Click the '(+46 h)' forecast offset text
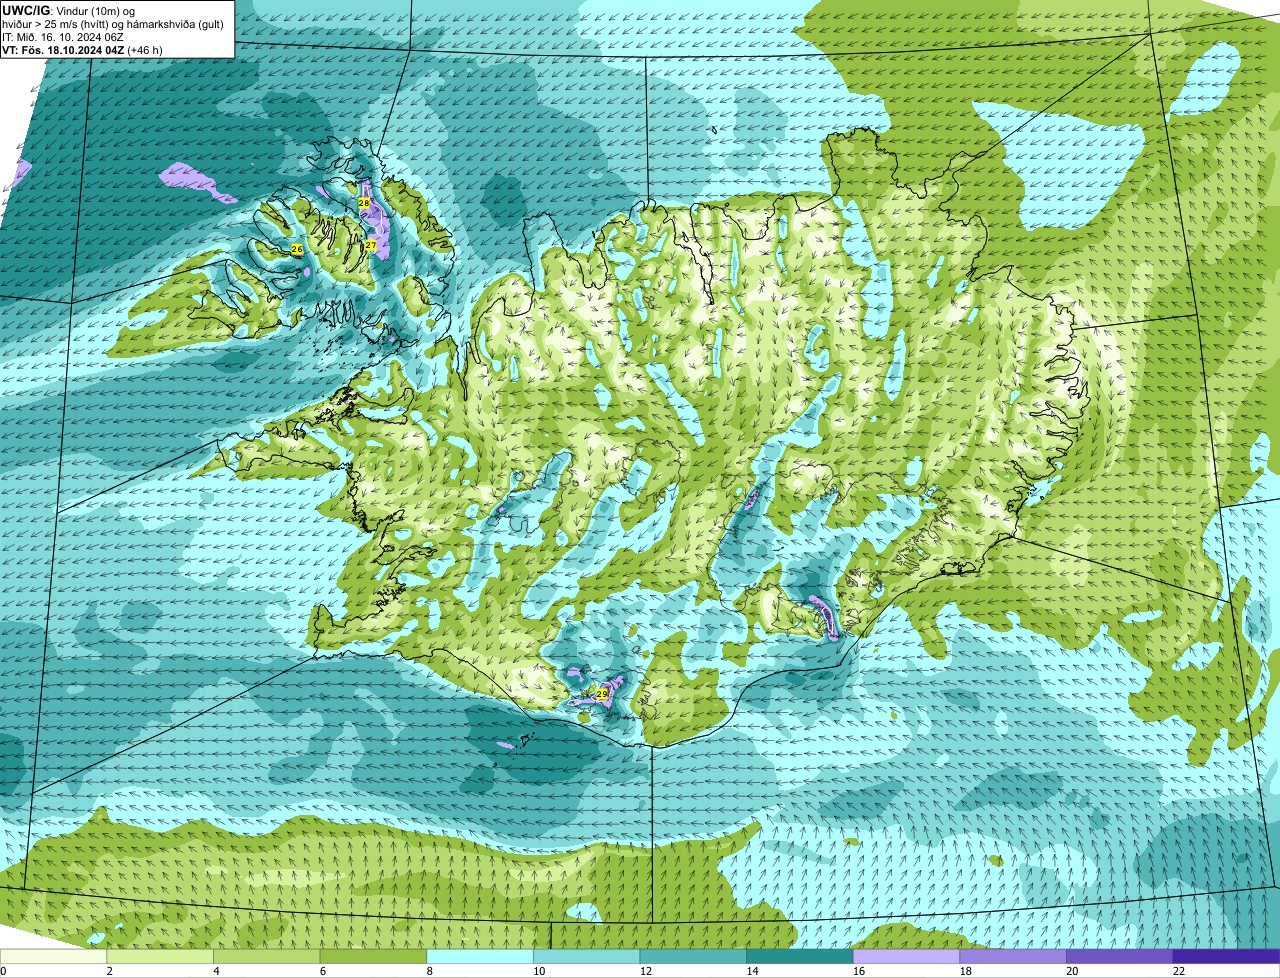Image resolution: width=1280 pixels, height=978 pixels. tap(145, 49)
